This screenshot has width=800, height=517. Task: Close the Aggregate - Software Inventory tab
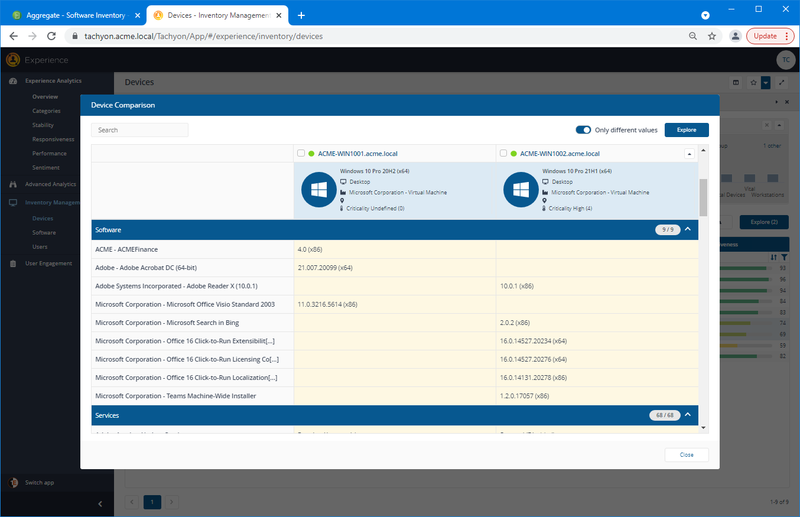pyautogui.click(x=137, y=15)
